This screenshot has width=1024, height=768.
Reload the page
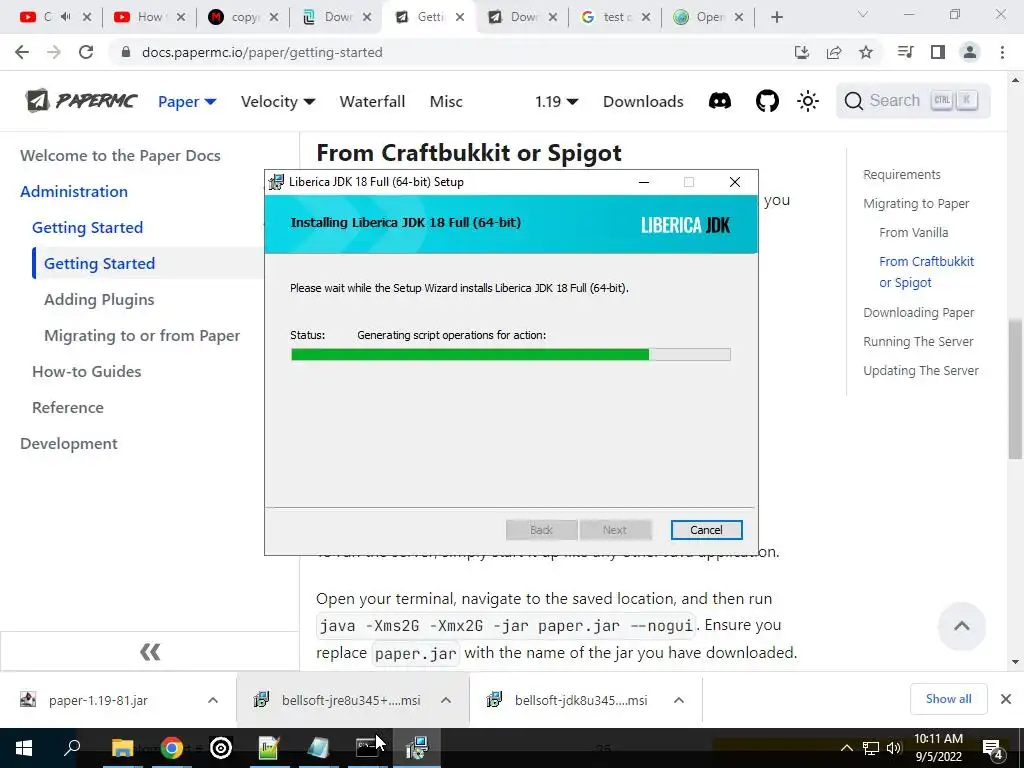tap(86, 52)
